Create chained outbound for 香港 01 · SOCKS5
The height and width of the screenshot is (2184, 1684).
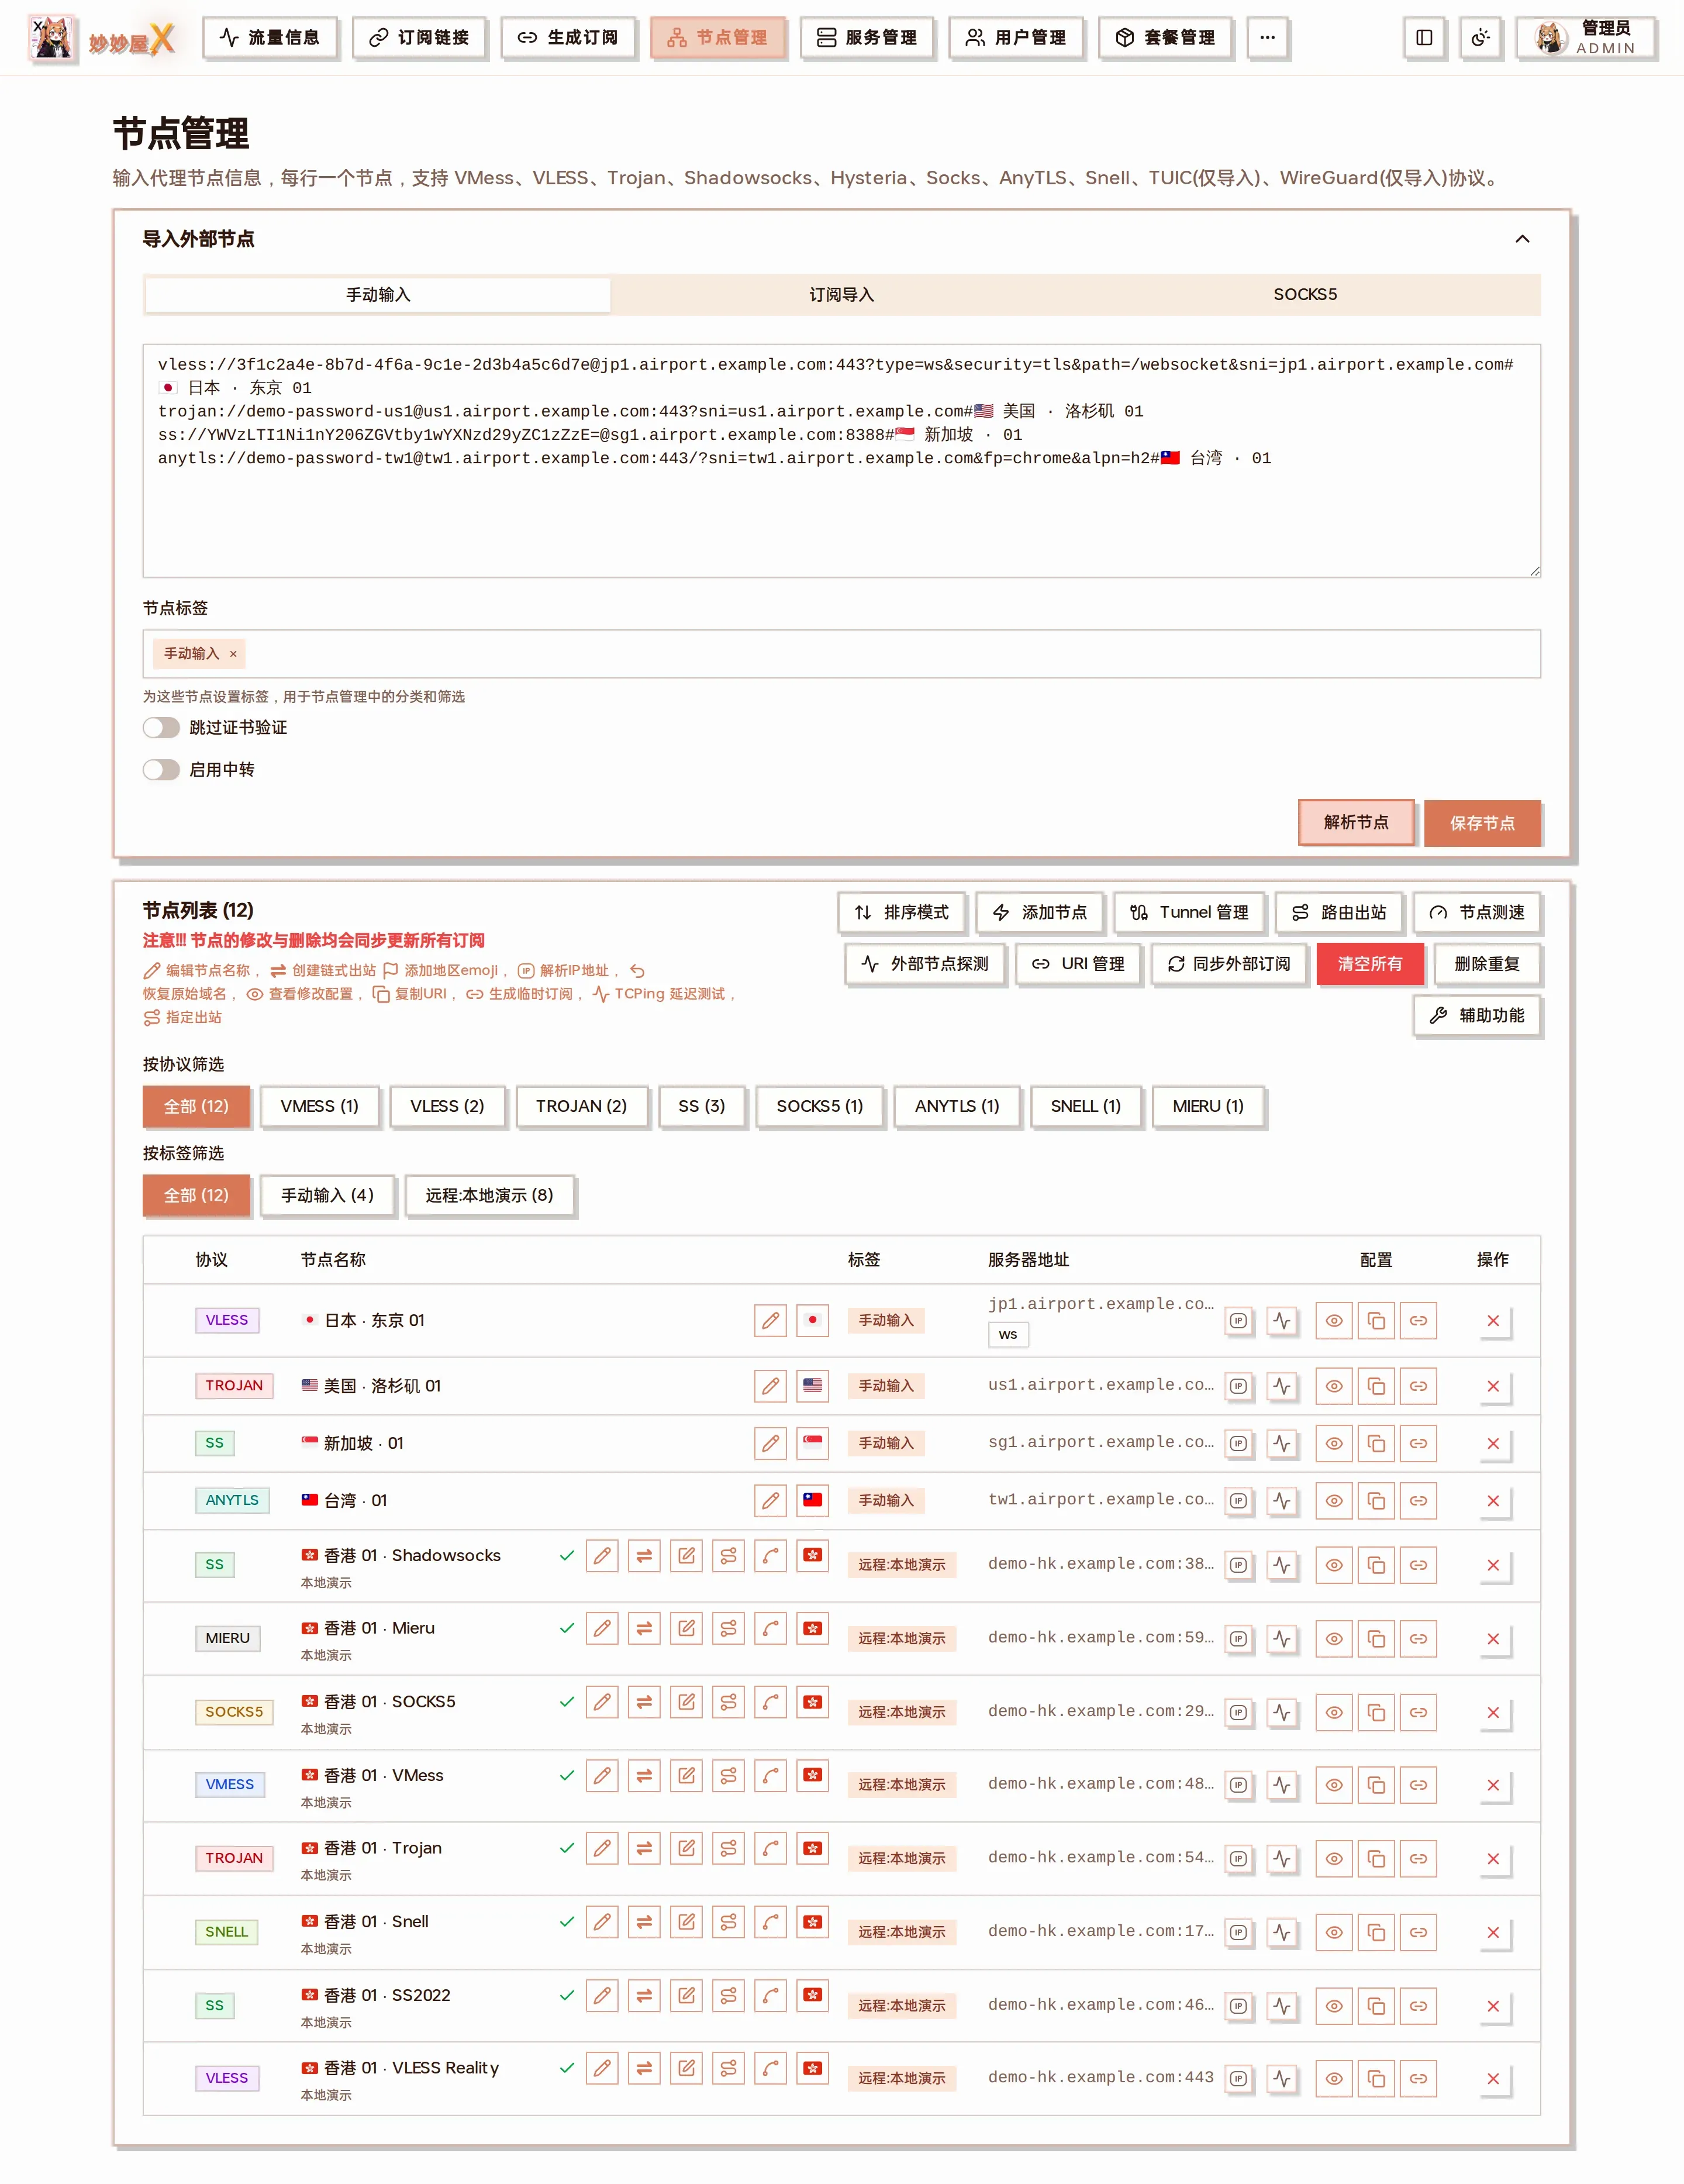tap(644, 1702)
